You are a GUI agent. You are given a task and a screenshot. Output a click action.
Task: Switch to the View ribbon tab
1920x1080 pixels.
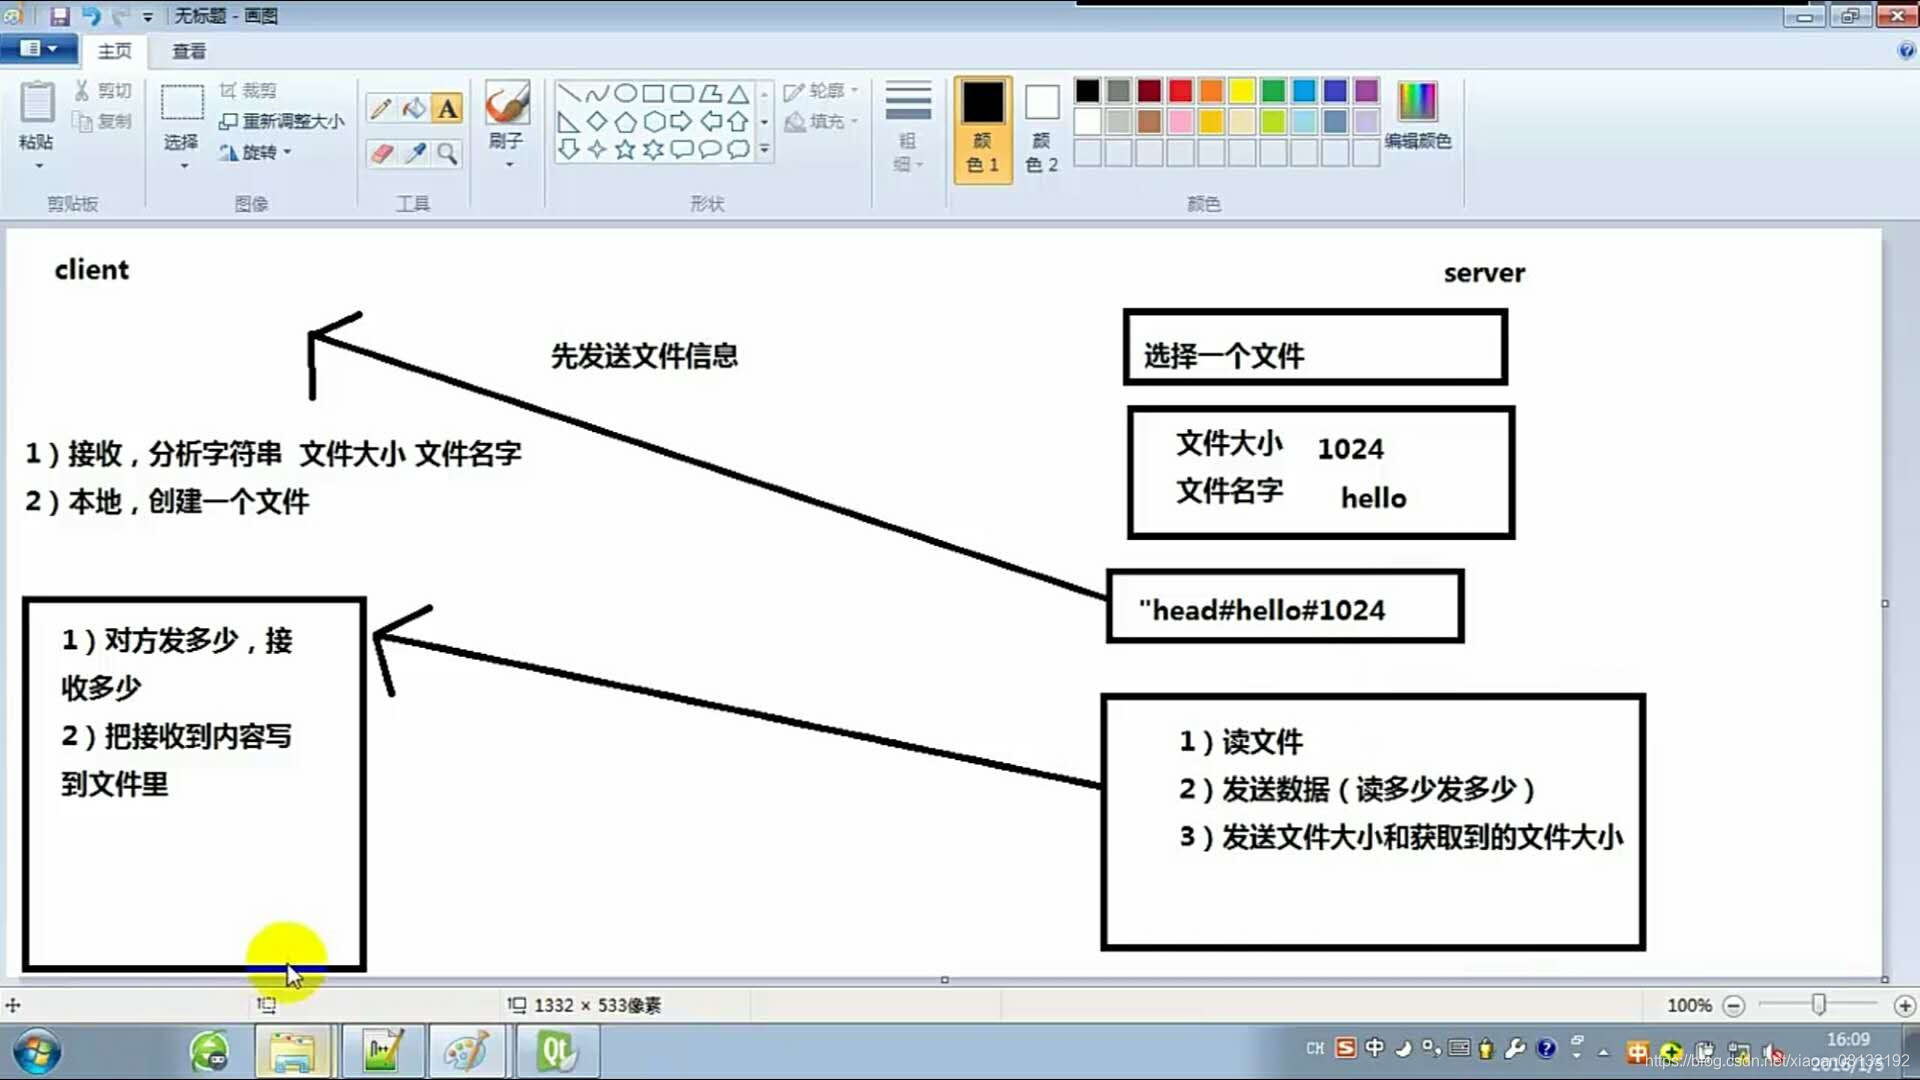click(188, 51)
